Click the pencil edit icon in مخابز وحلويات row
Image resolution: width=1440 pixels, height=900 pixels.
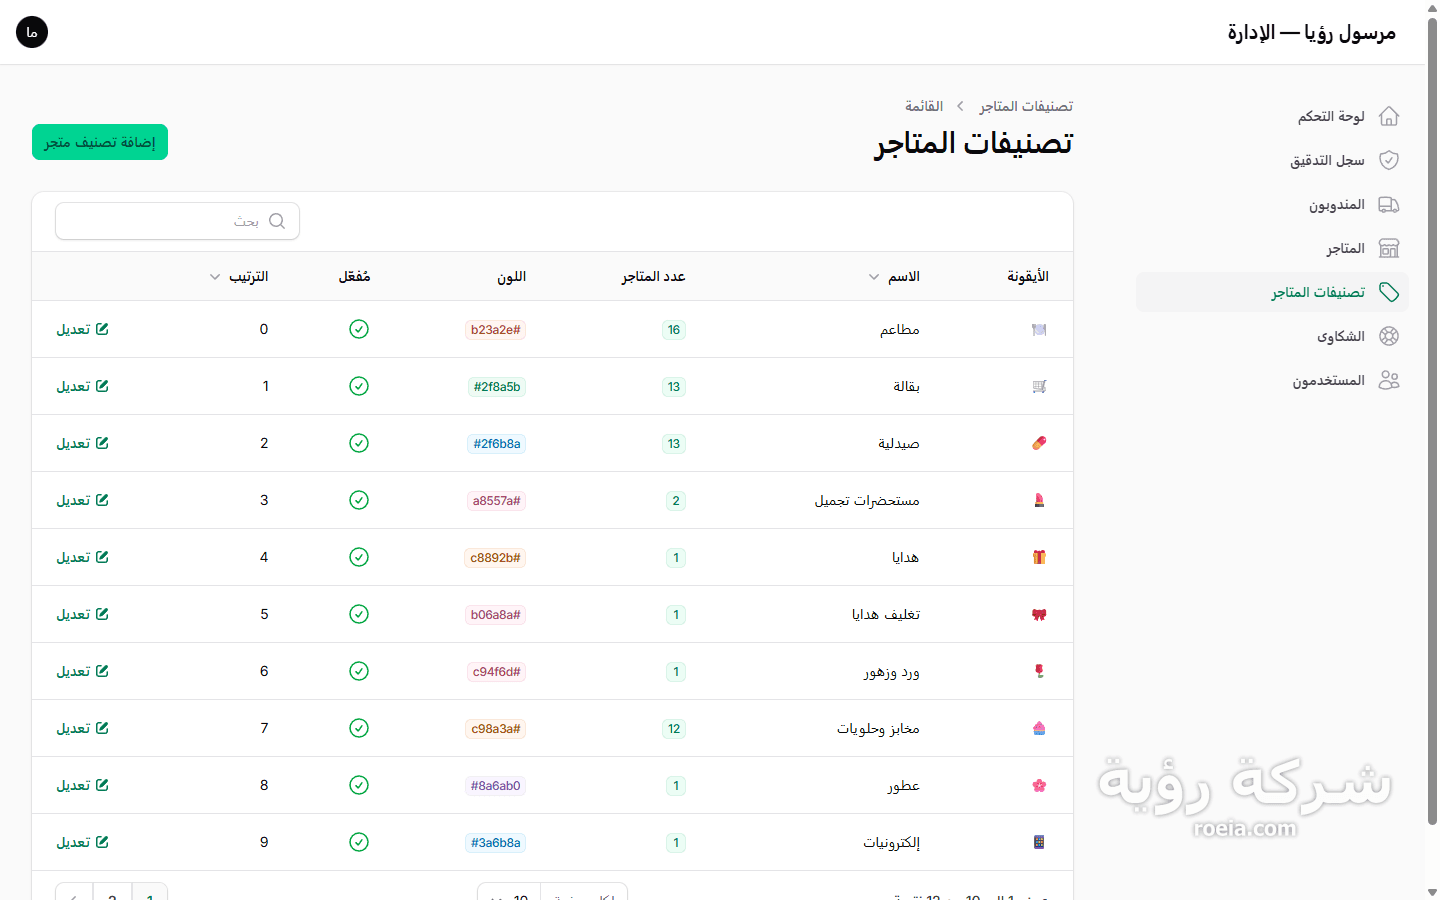click(x=102, y=728)
